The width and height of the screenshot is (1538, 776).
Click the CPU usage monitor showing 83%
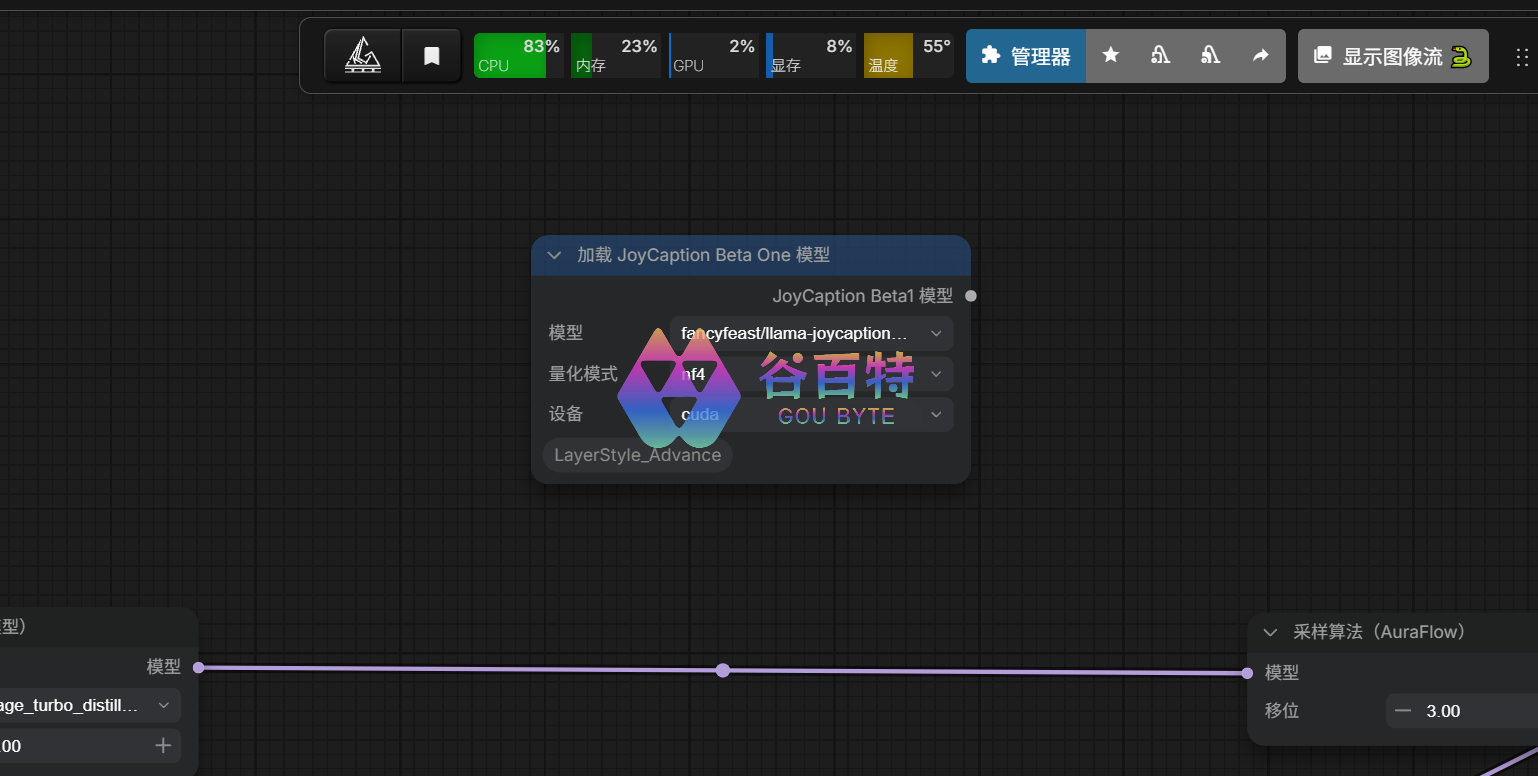[x=518, y=56]
